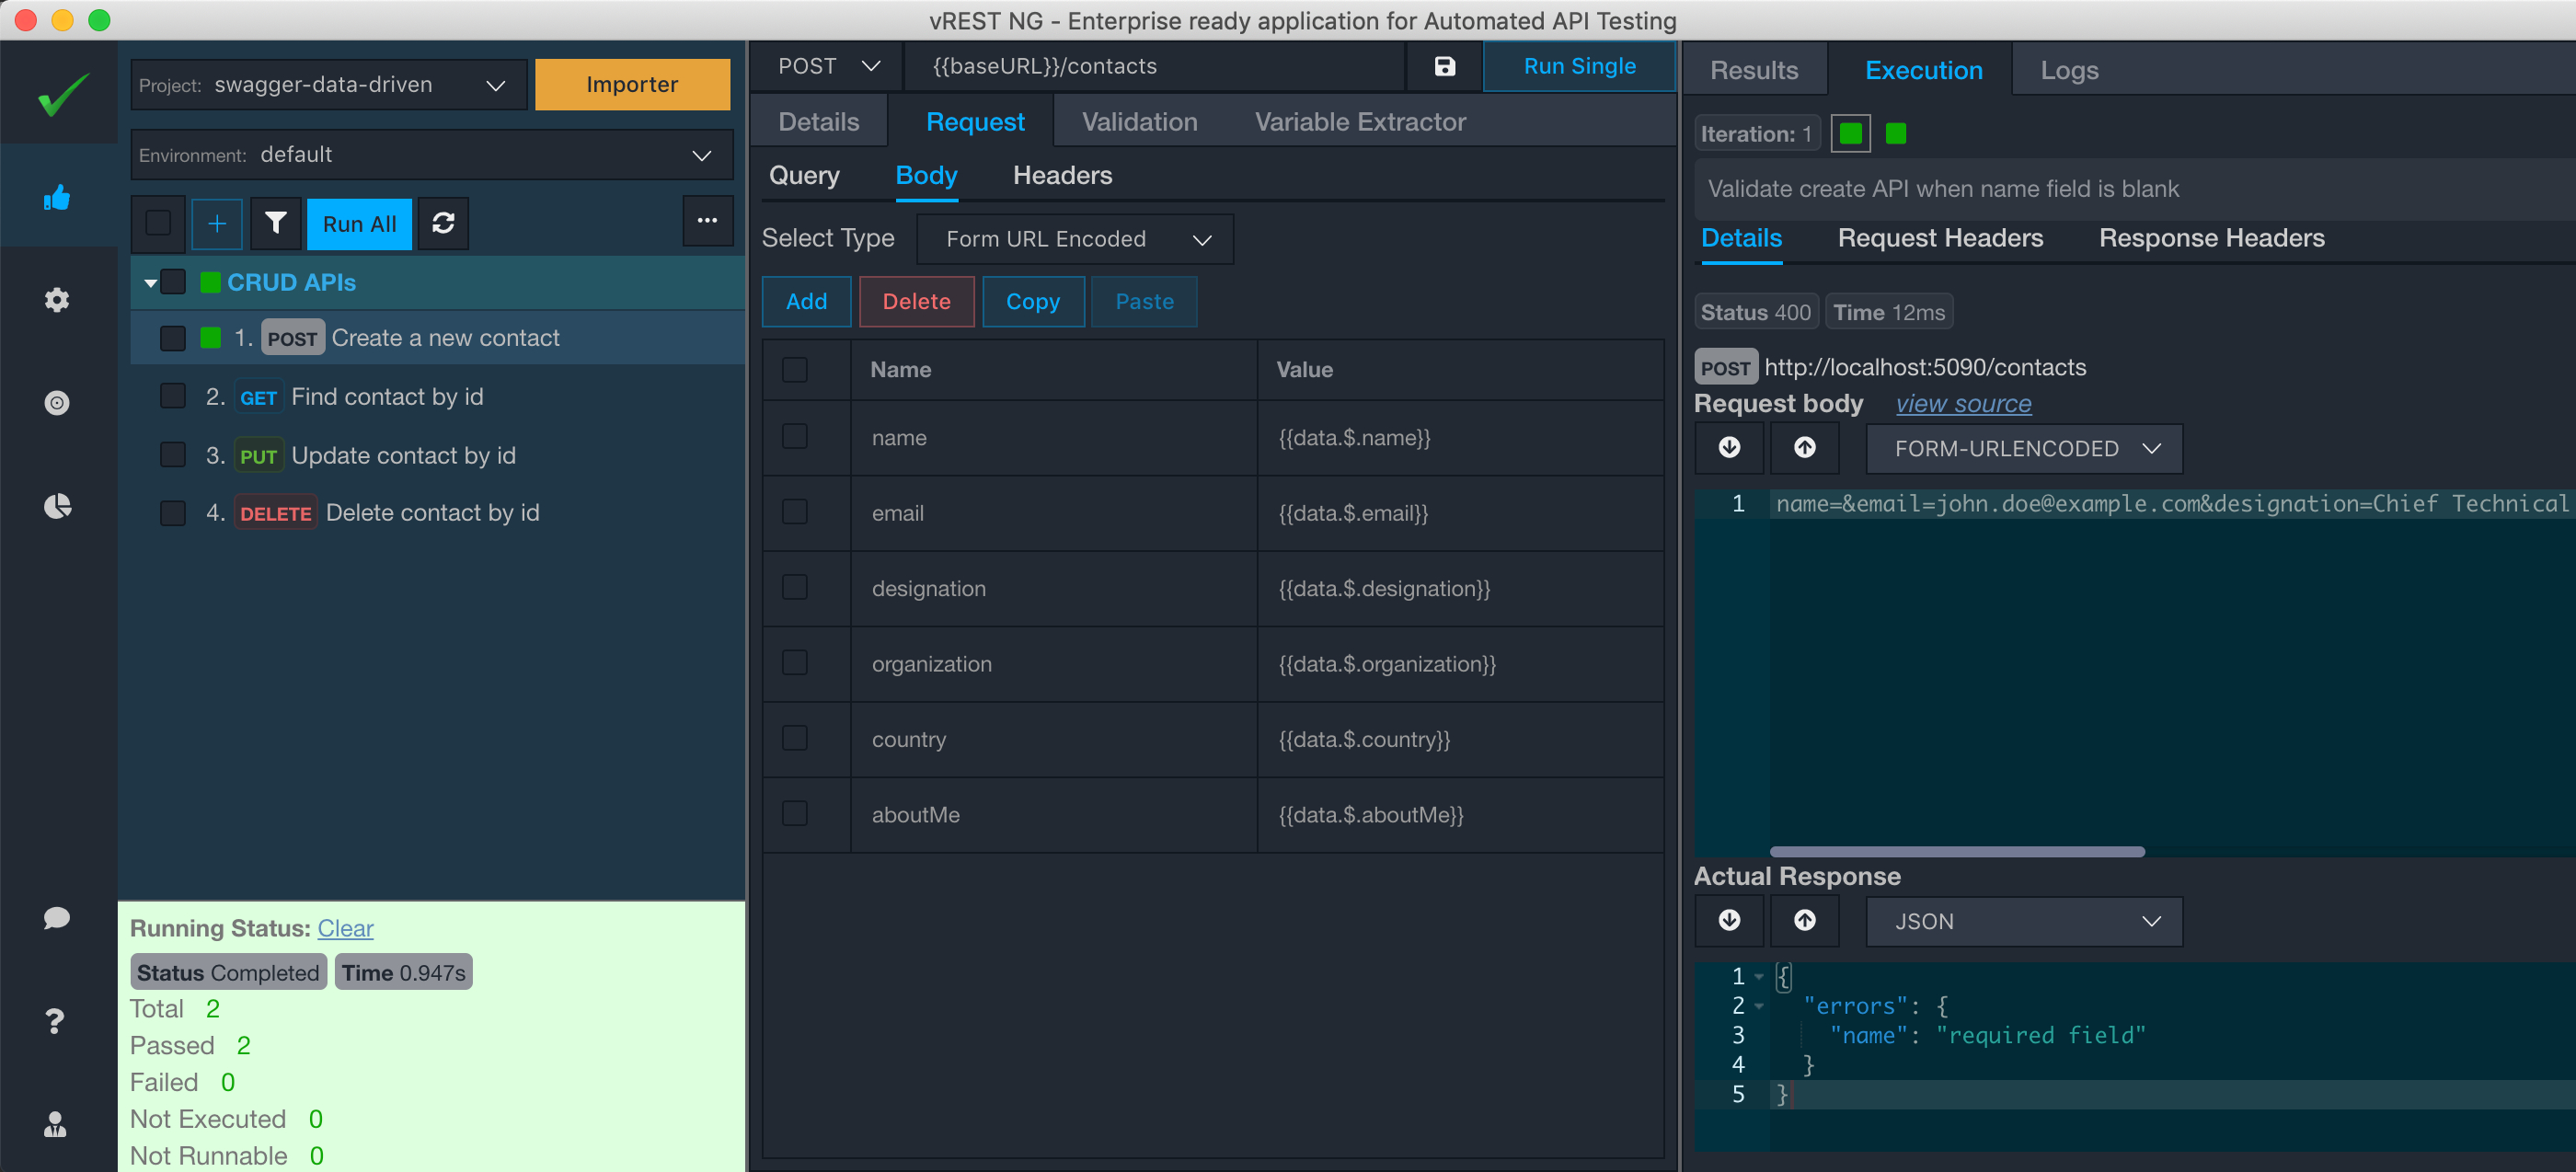Click the request body horizontal scrollbar
The height and width of the screenshot is (1172, 2576).
pos(1957,852)
